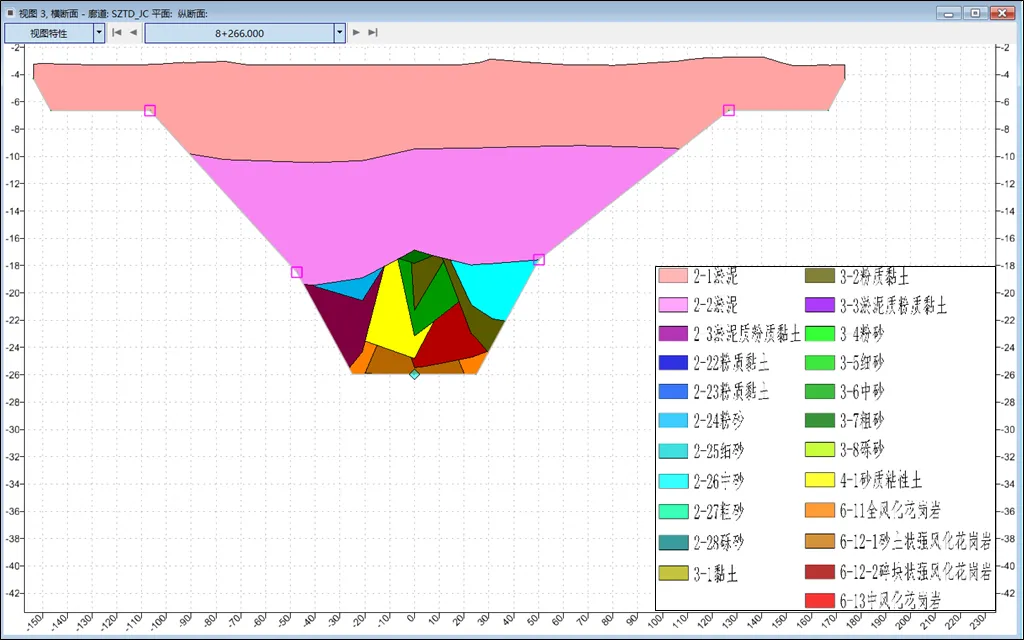
Task: Advance to the next station section
Action: click(x=356, y=33)
